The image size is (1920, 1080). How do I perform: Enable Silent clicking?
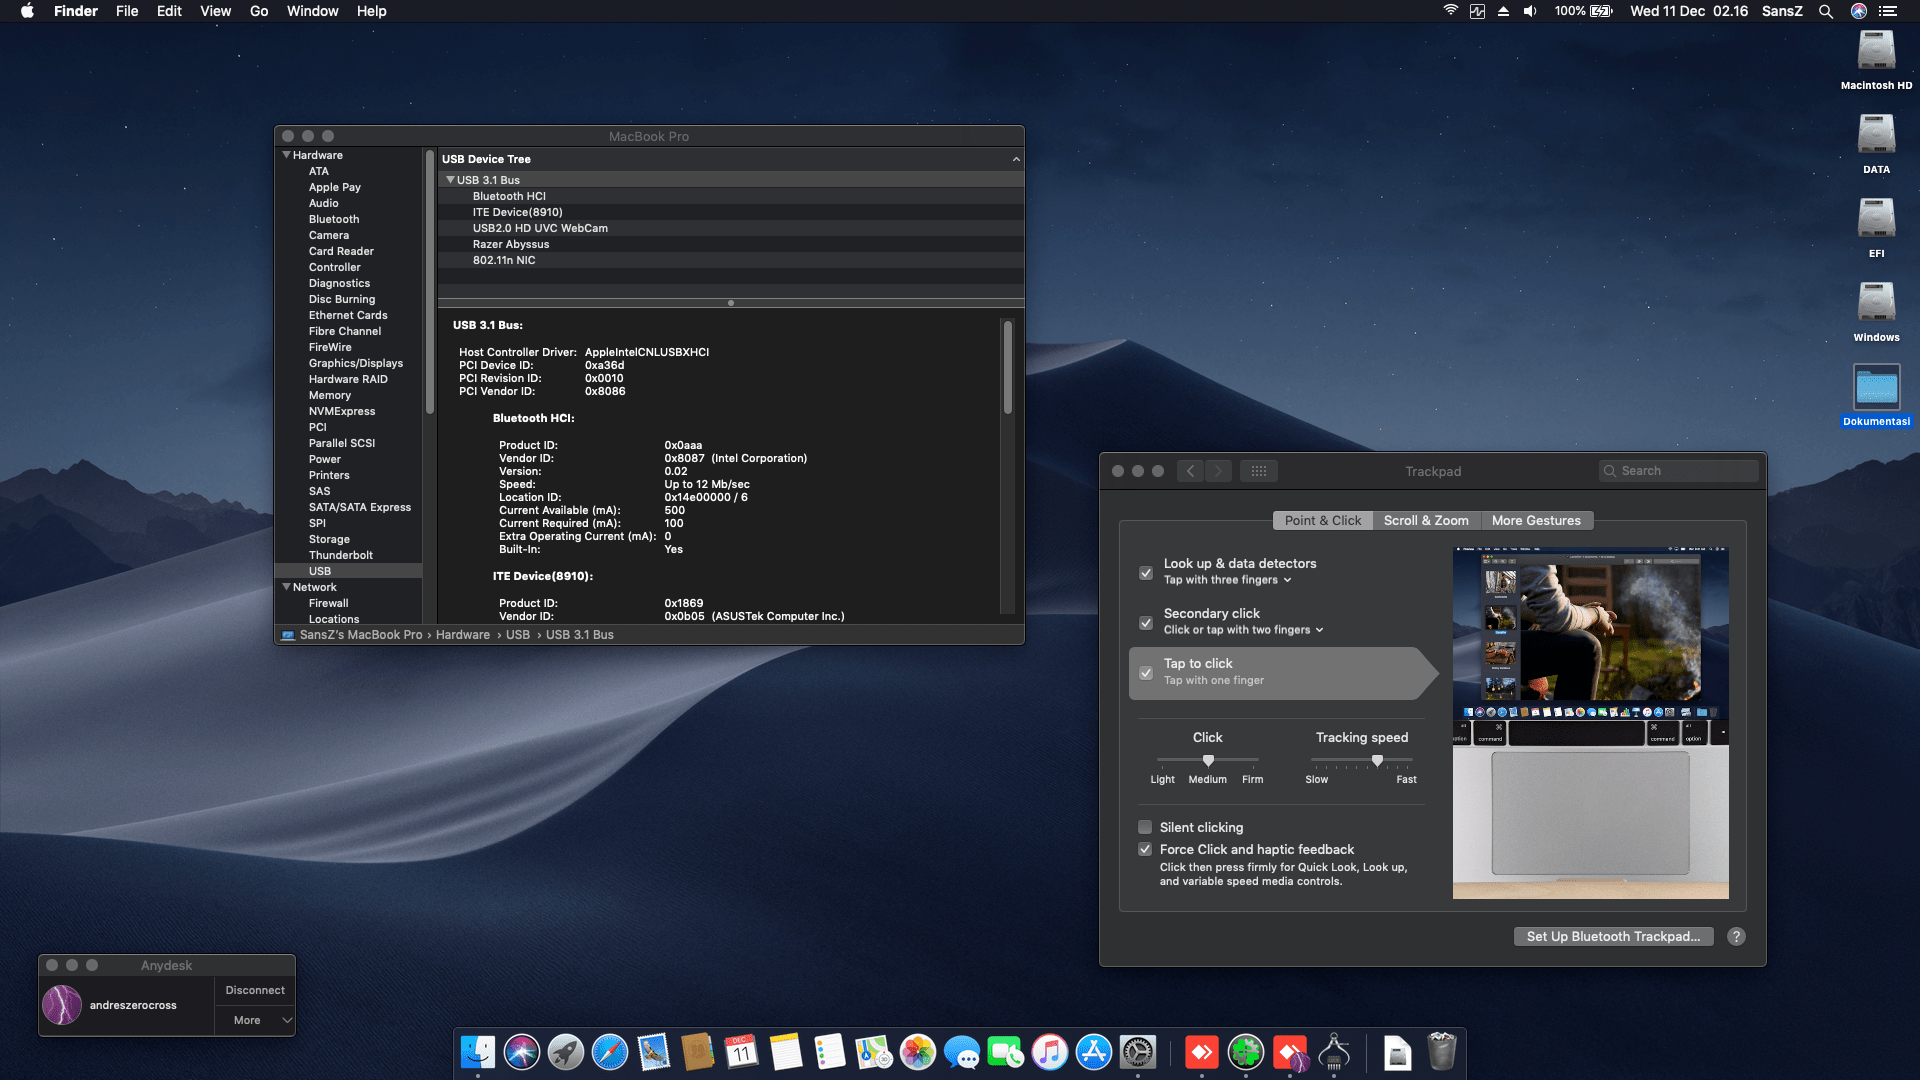click(1145, 827)
